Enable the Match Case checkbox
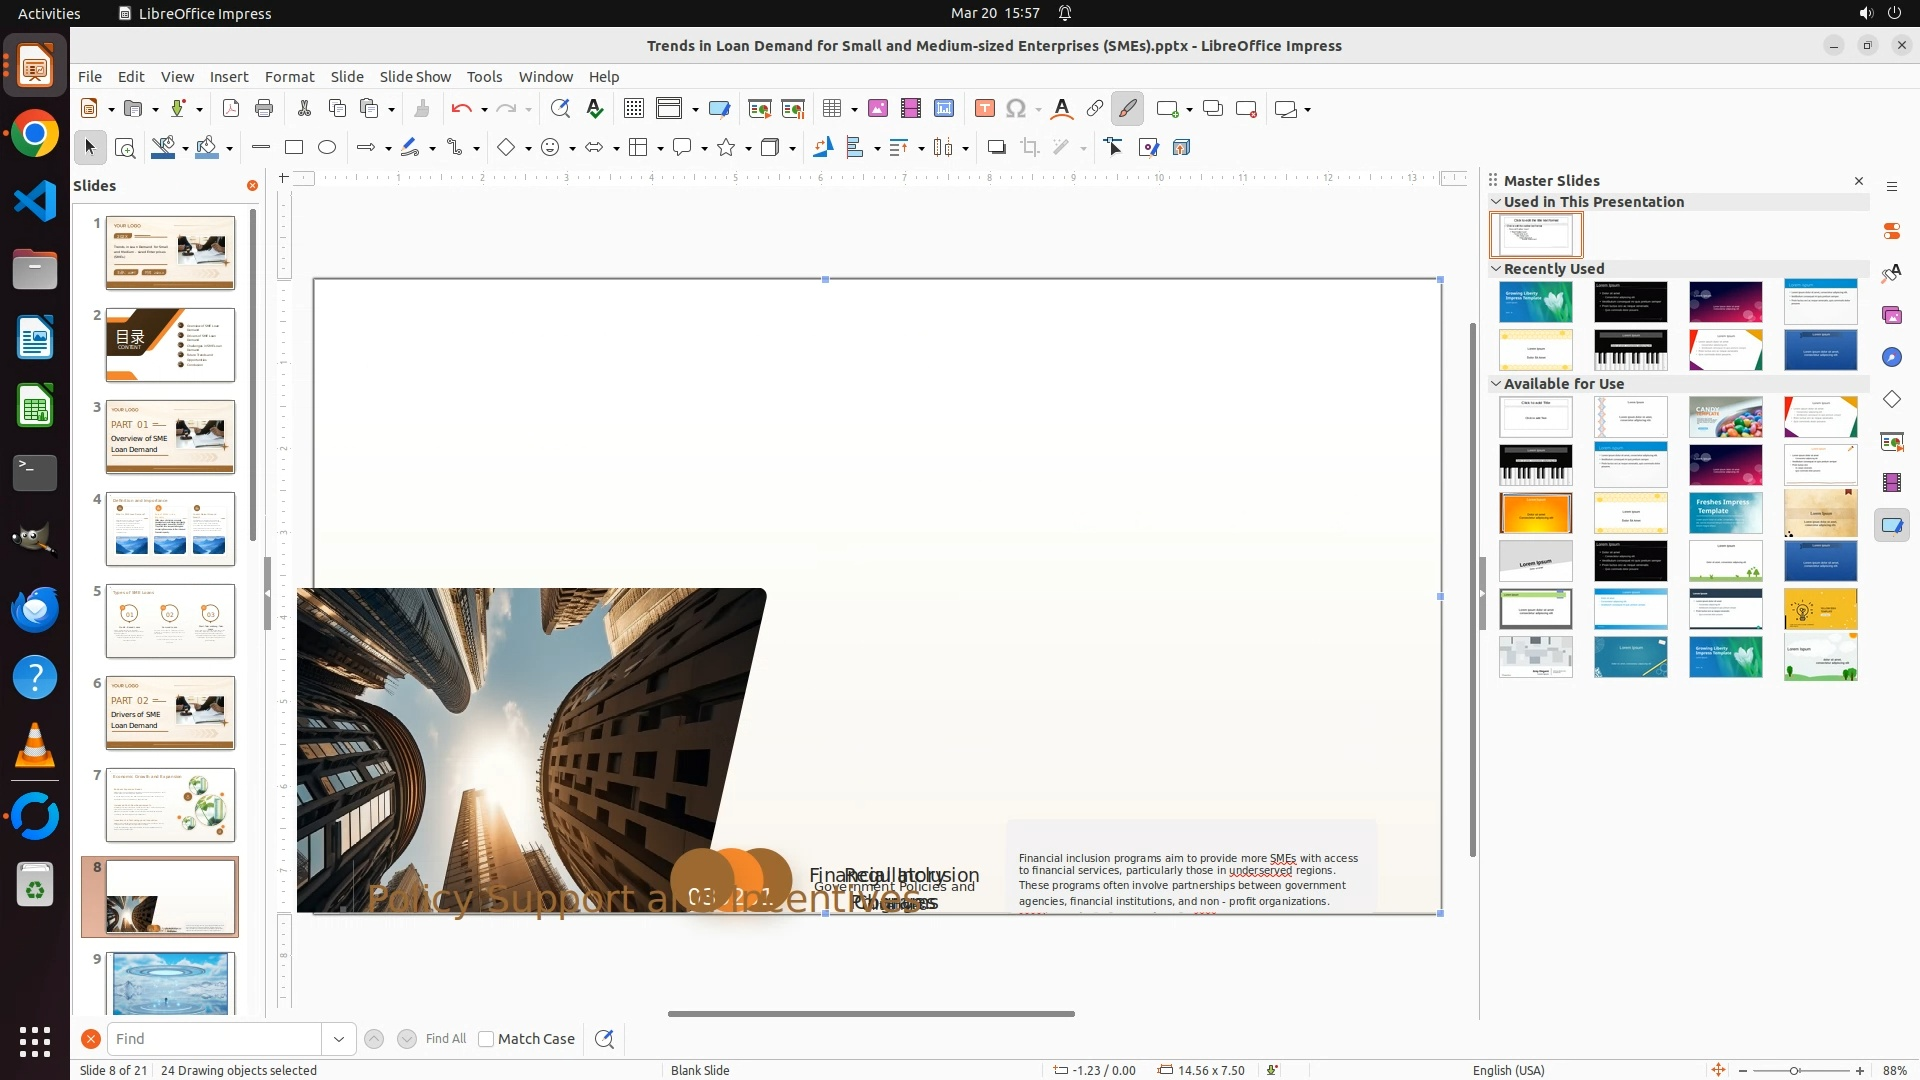 pos(486,1039)
